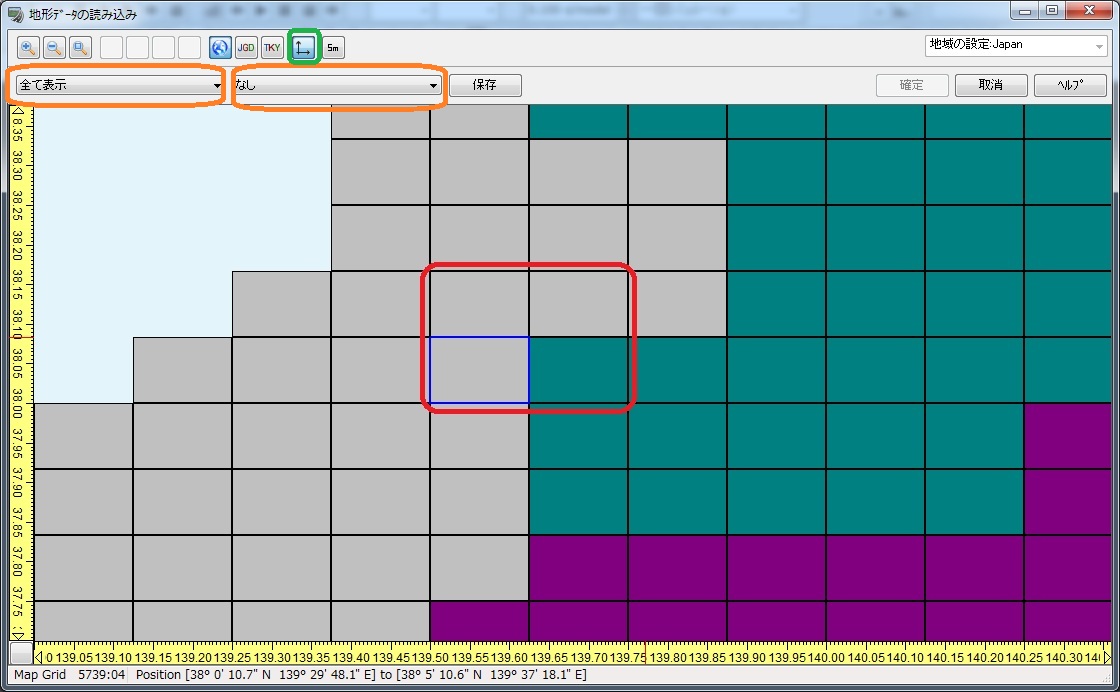Click the 確定 confirm button
Screen dimensions: 1120x692
pyautogui.click(x=912, y=85)
